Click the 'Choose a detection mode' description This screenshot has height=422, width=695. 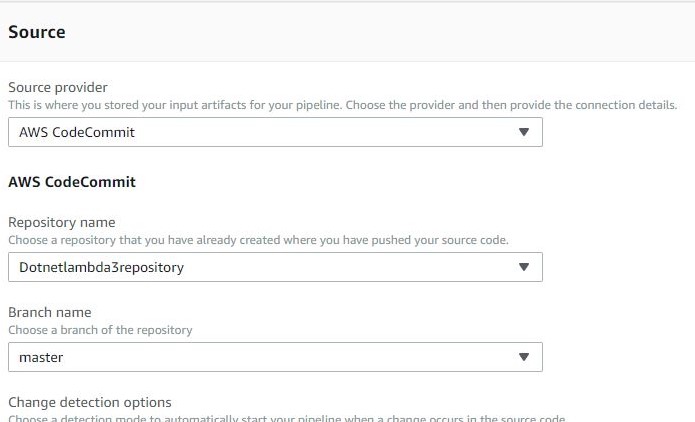point(287,418)
